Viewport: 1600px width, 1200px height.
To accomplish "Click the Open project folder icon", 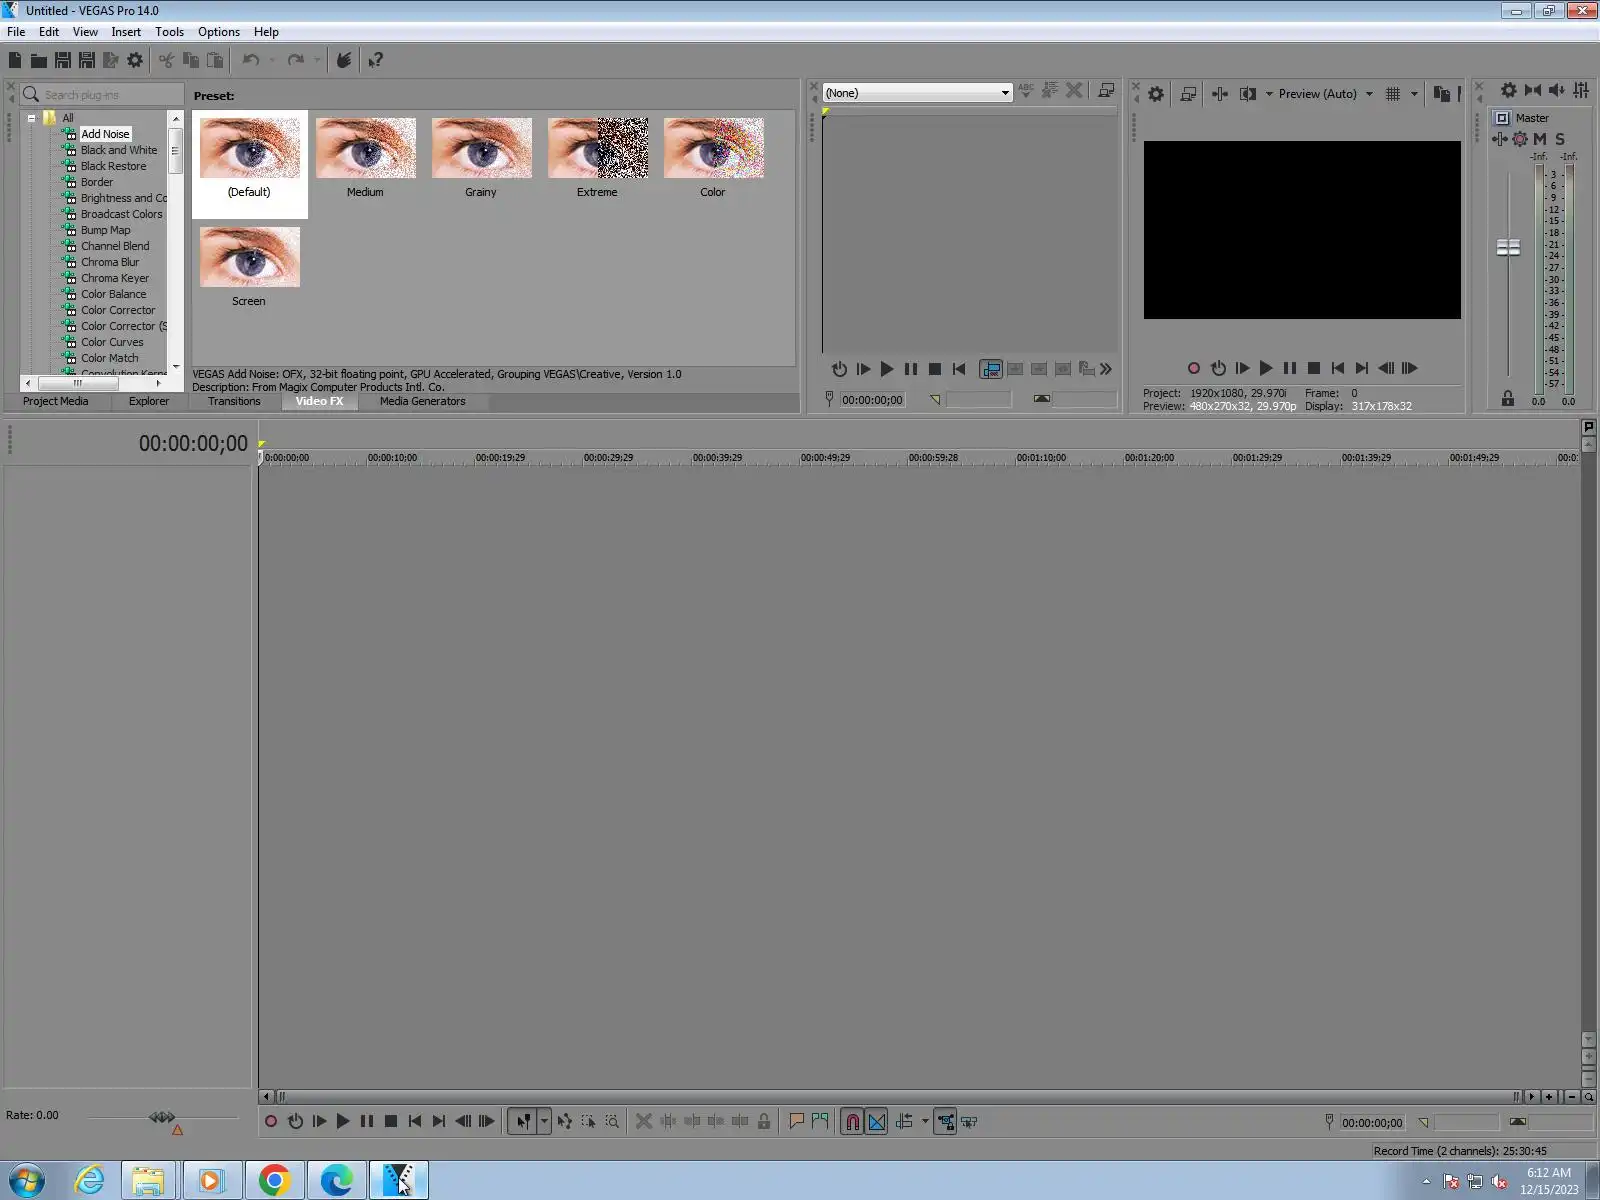I will [39, 60].
